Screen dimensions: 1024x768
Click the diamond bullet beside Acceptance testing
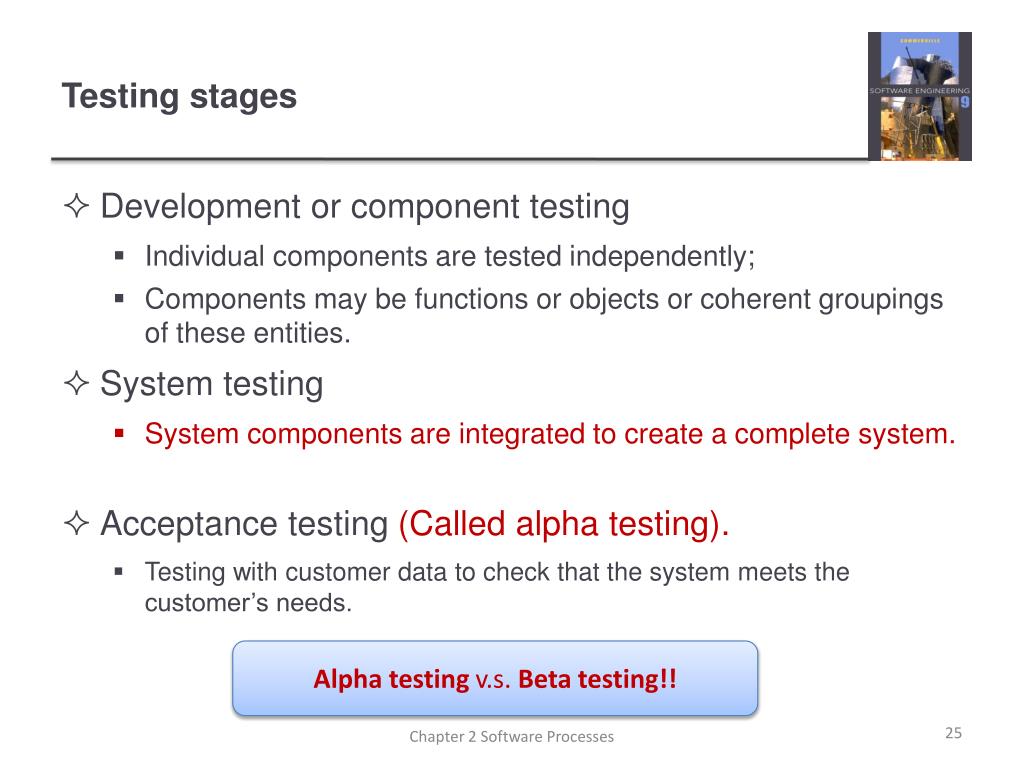(76, 522)
